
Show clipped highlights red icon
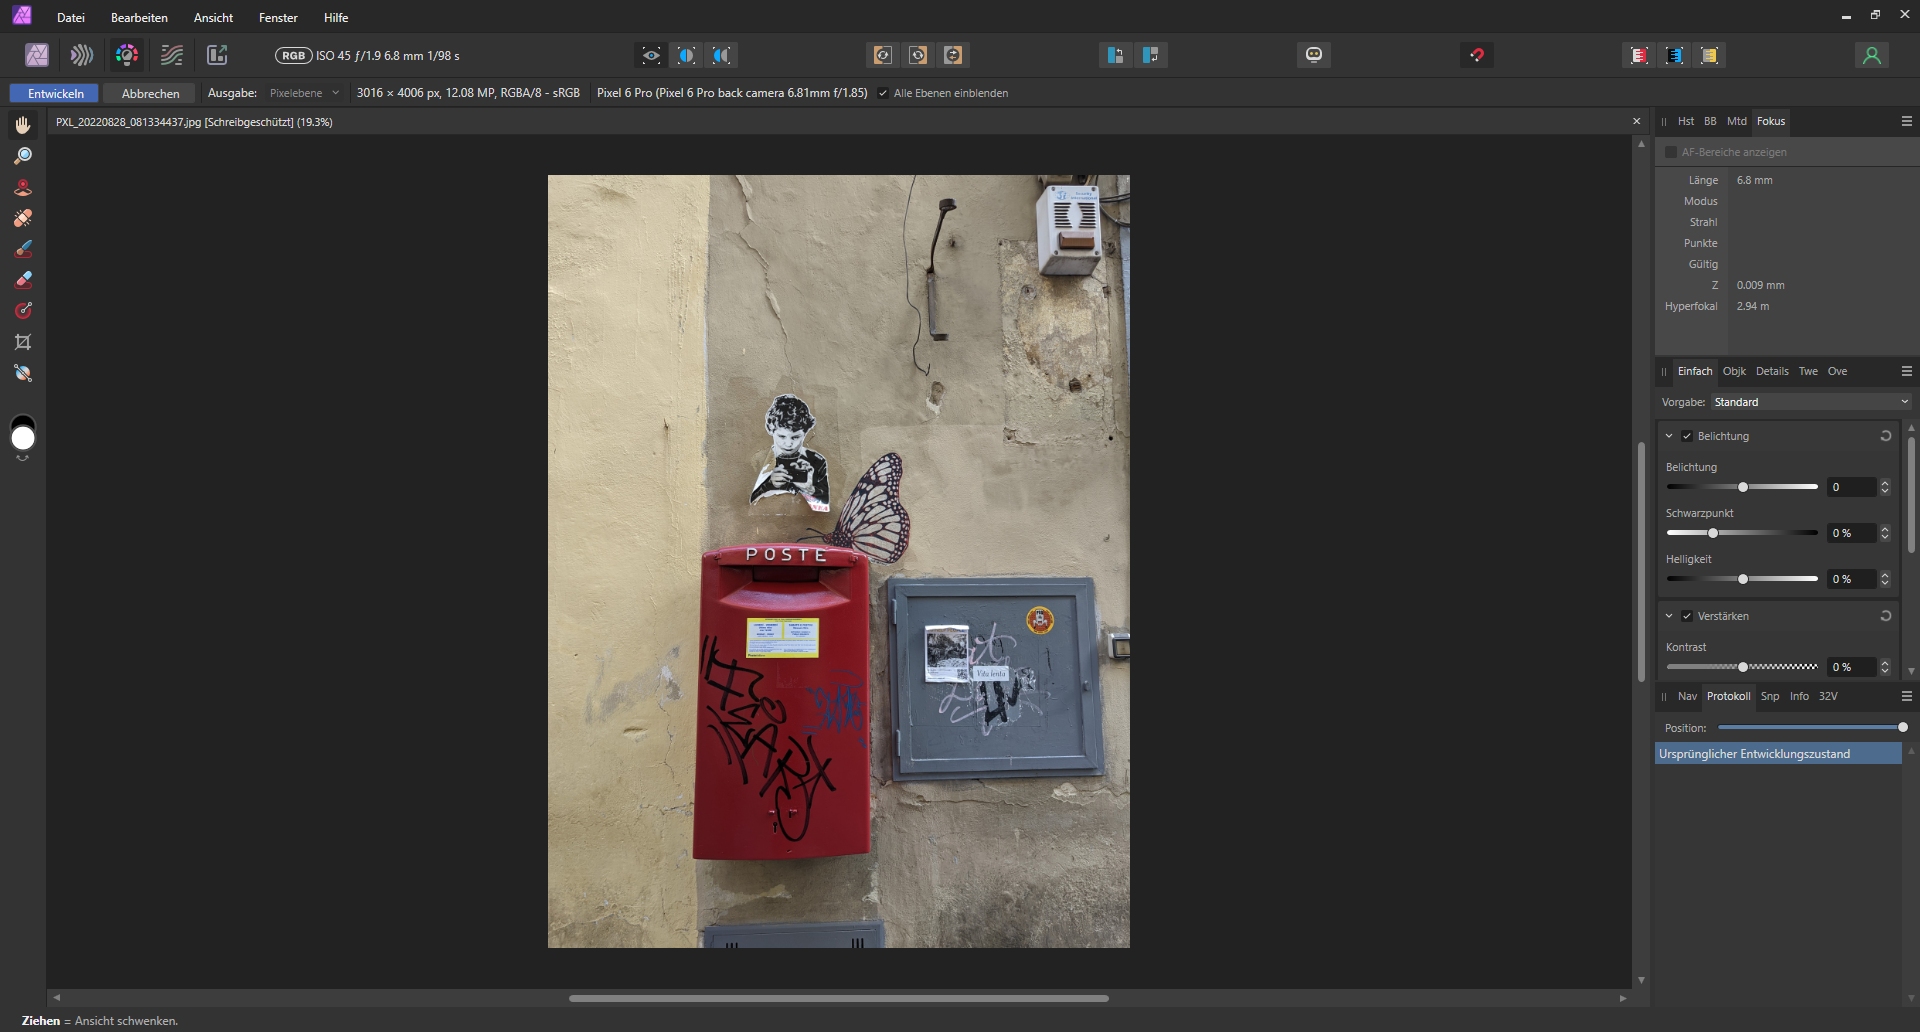[x=1639, y=55]
